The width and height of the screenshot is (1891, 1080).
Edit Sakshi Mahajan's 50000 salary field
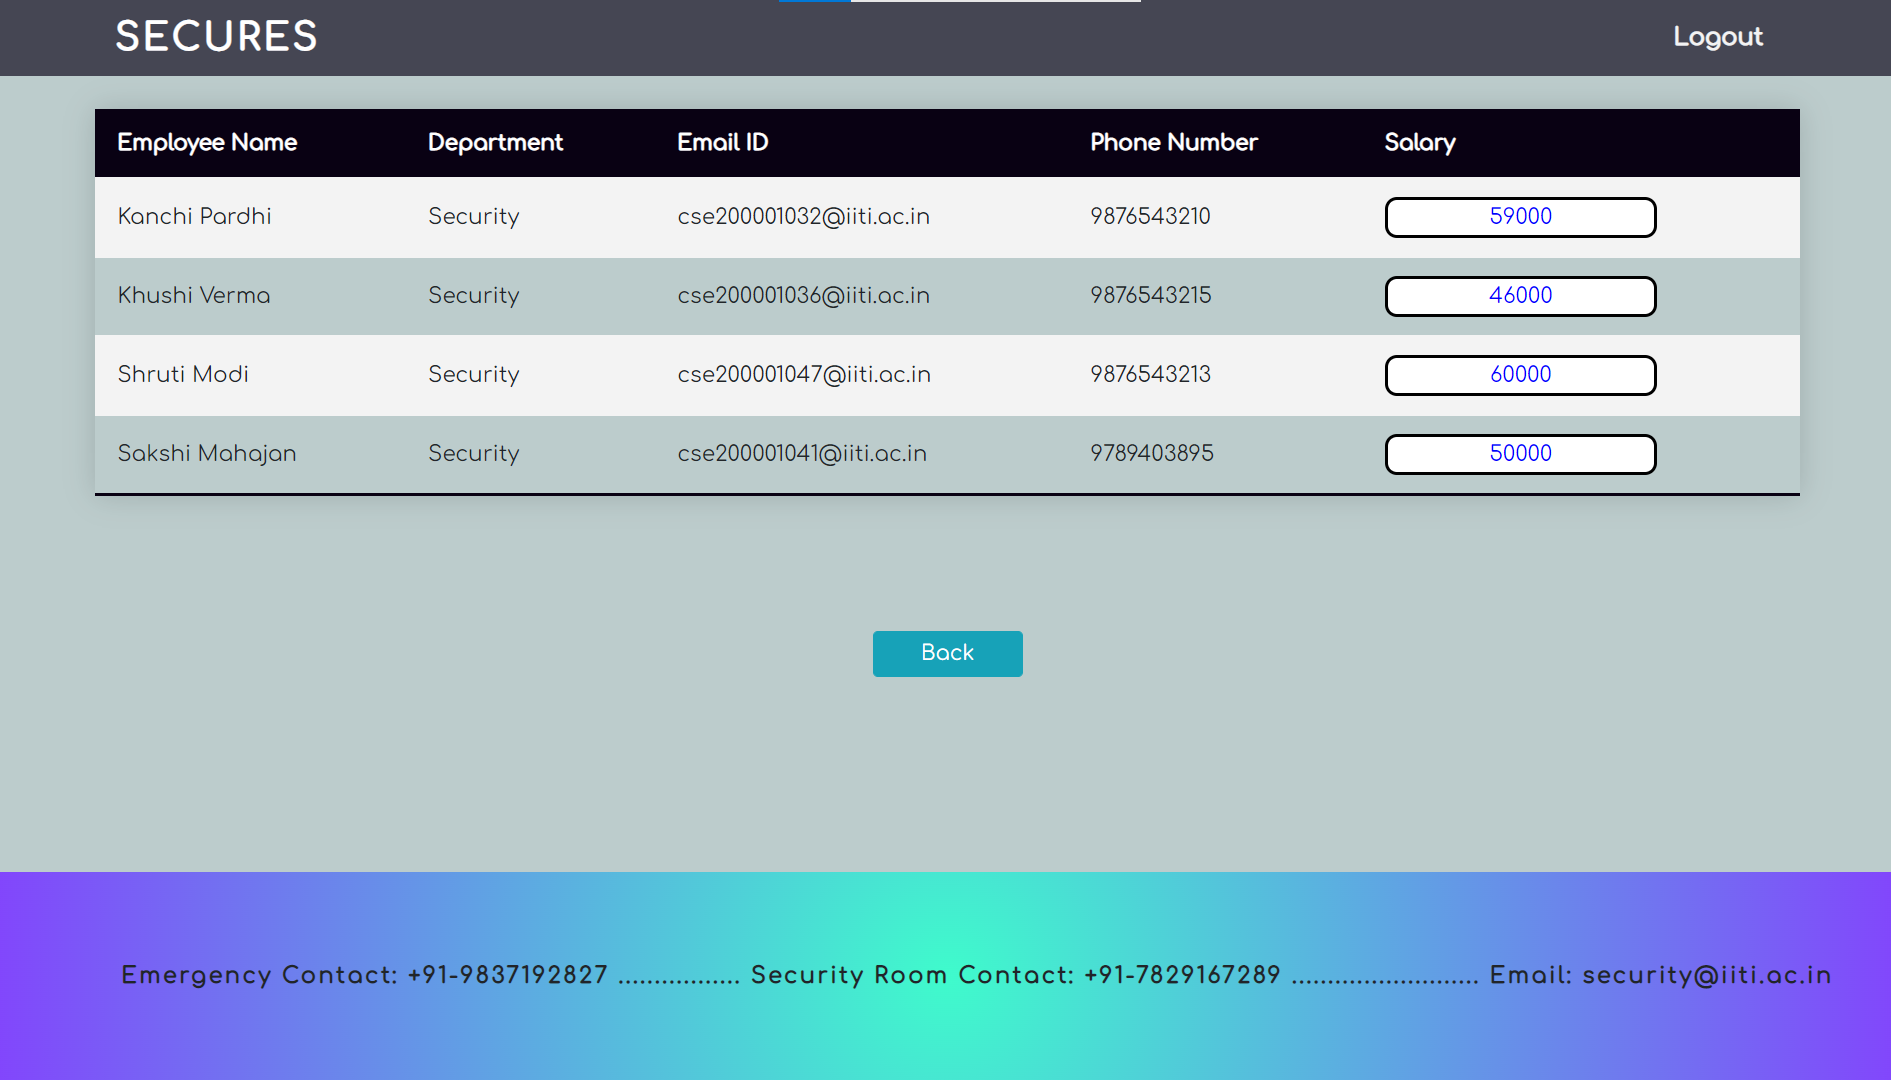[x=1519, y=454]
